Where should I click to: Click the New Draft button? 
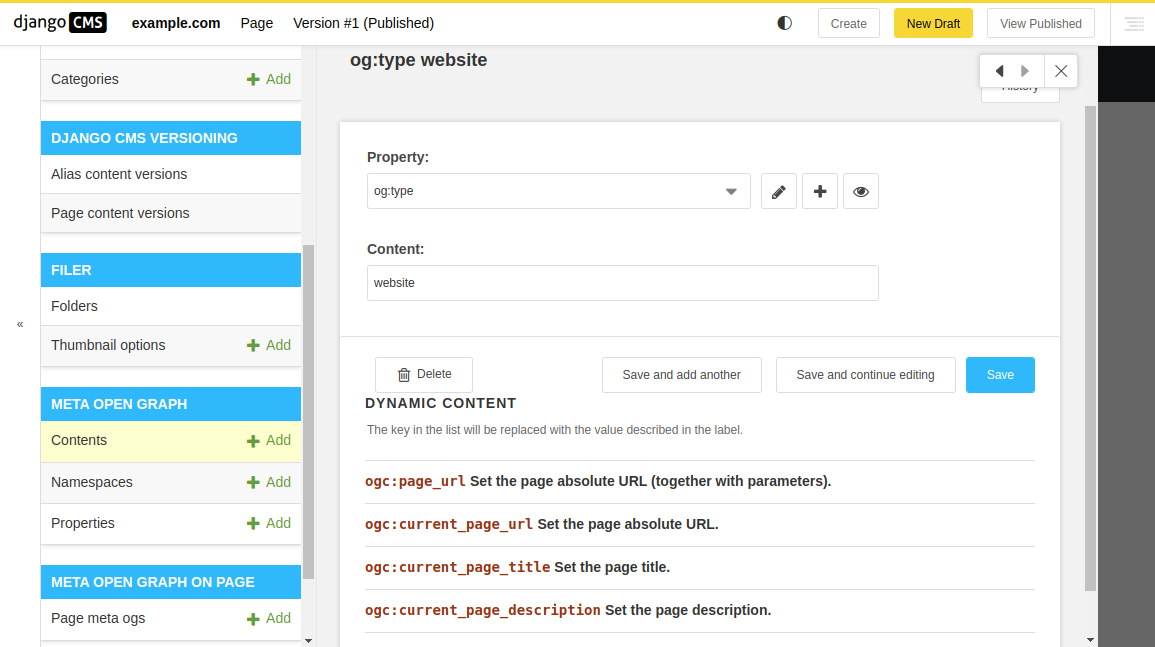pyautogui.click(x=933, y=24)
